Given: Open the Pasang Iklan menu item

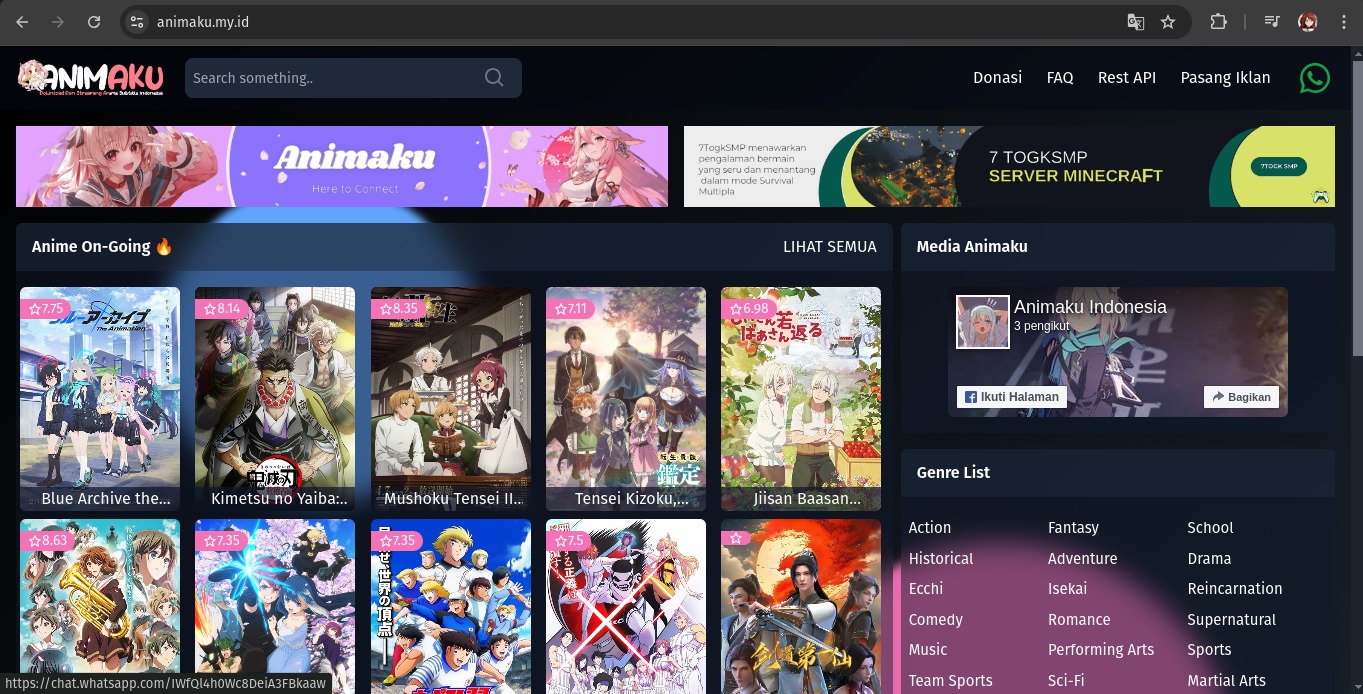Looking at the screenshot, I should point(1225,78).
